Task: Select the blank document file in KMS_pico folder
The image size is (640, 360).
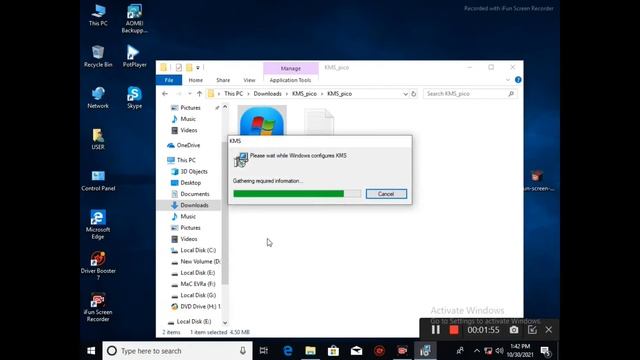Action: (319, 122)
